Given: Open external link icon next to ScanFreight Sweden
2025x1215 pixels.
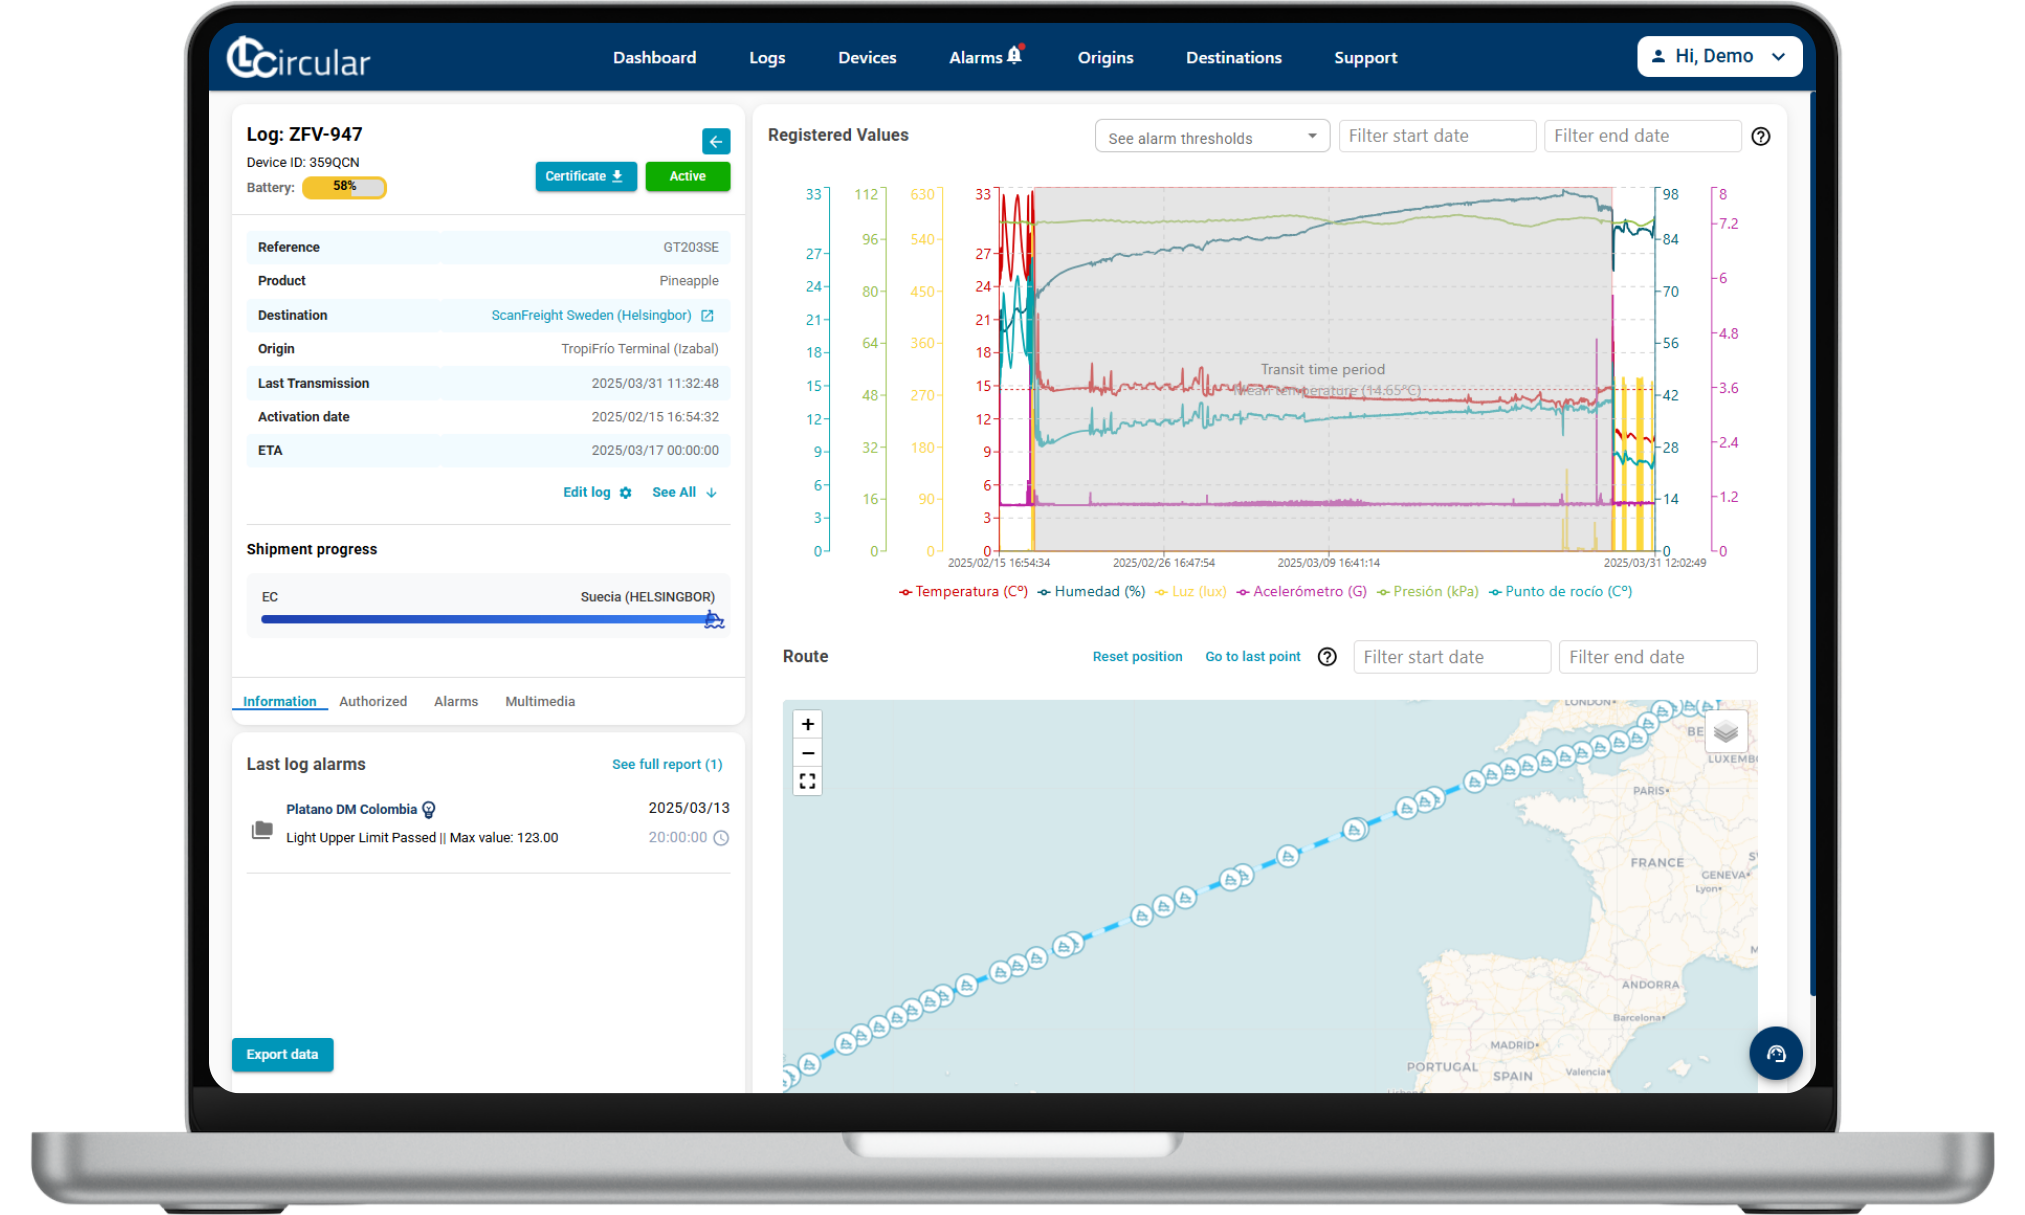Looking at the screenshot, I should tap(707, 315).
